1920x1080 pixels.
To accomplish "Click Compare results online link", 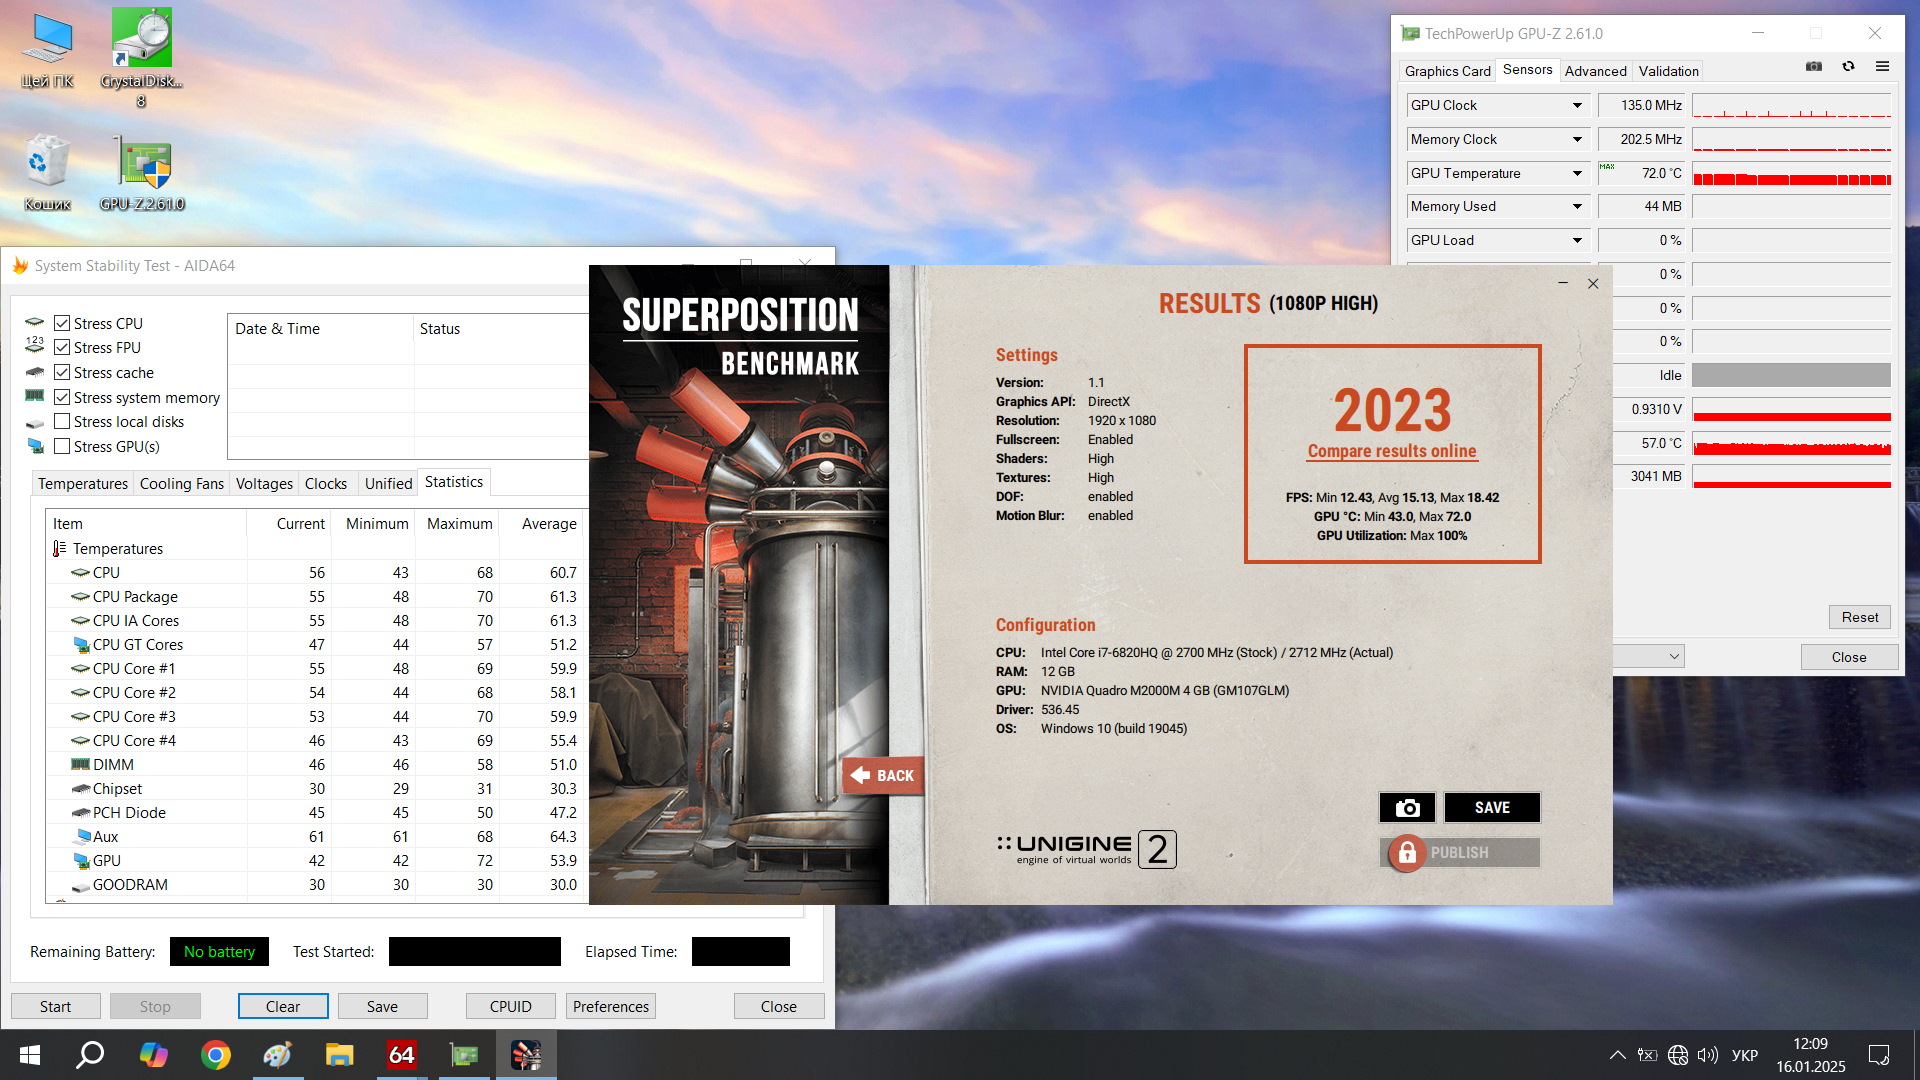I will [1391, 451].
